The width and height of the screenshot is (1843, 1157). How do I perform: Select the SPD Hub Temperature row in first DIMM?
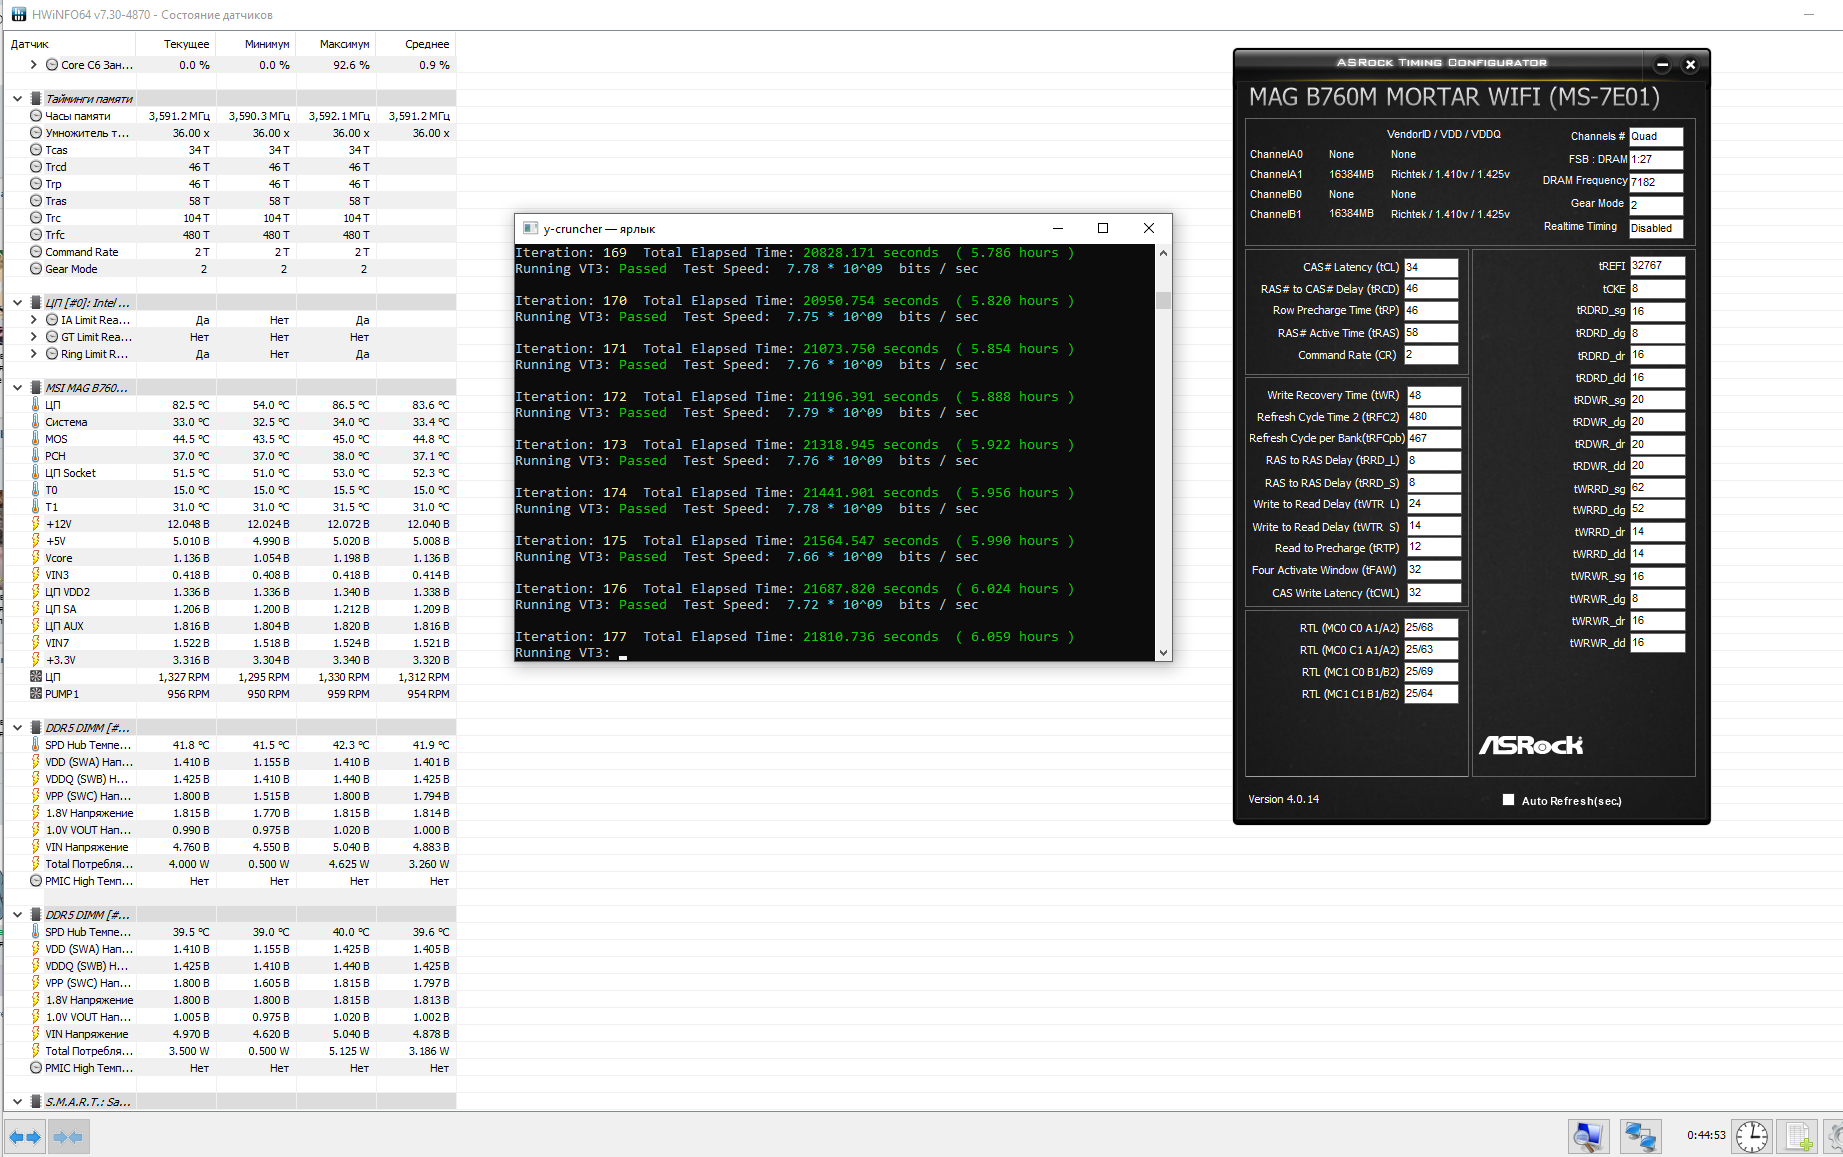(88, 745)
